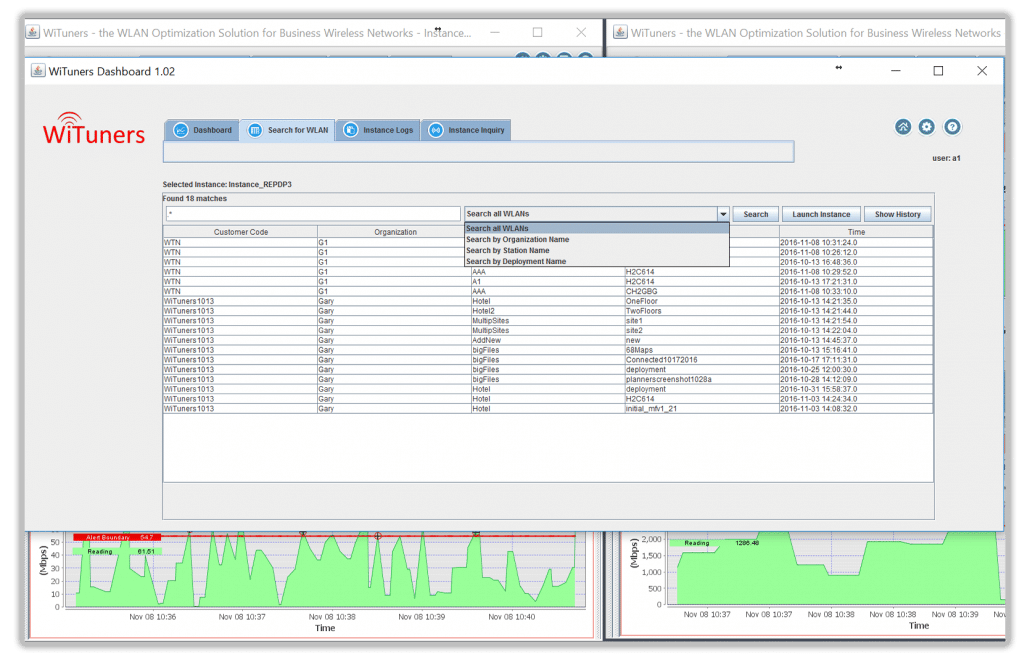Screen dimensions: 1030x660
Task: Click the Launch Instance button
Action: tap(821, 214)
